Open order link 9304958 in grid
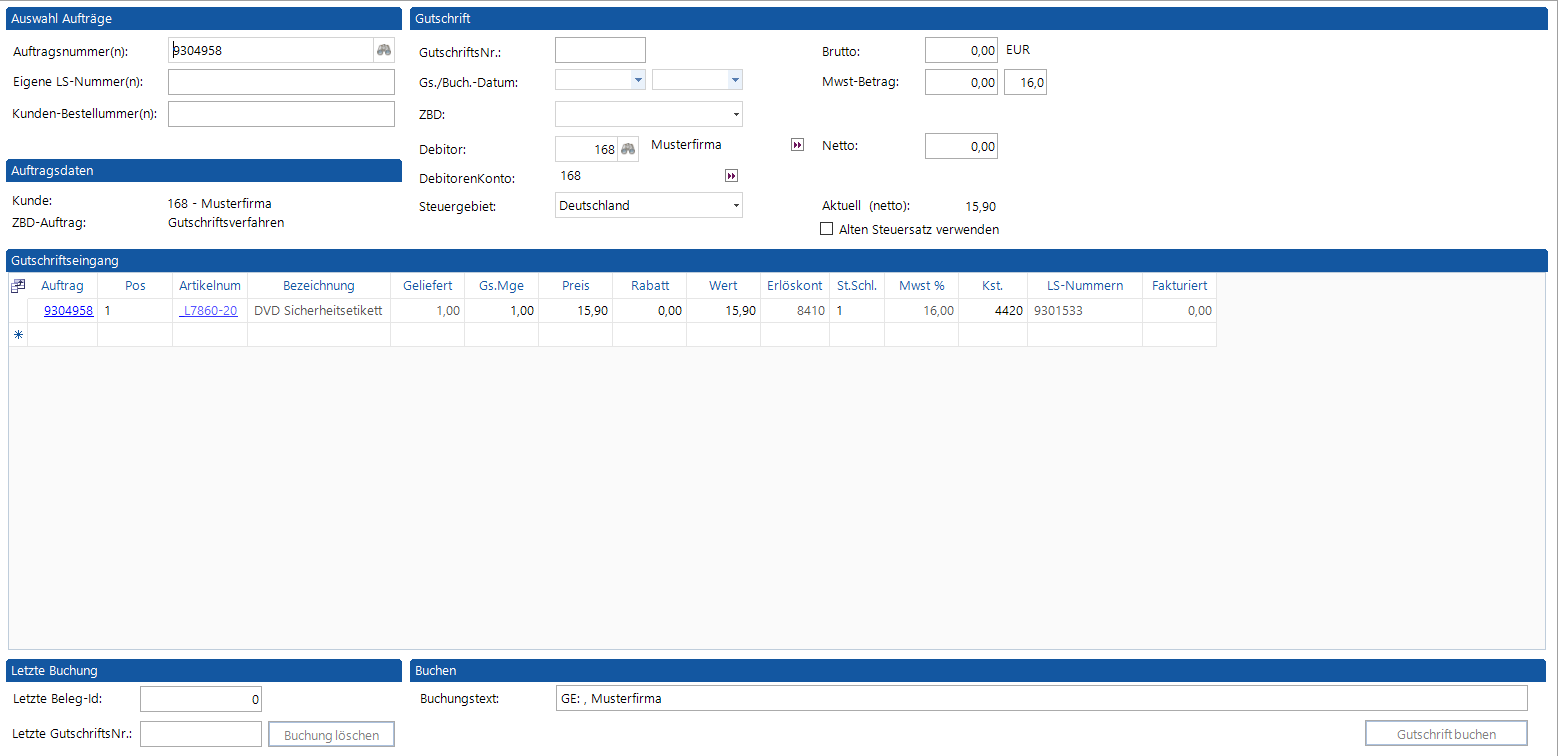Viewport: 1558px width, 756px height. click(x=68, y=311)
